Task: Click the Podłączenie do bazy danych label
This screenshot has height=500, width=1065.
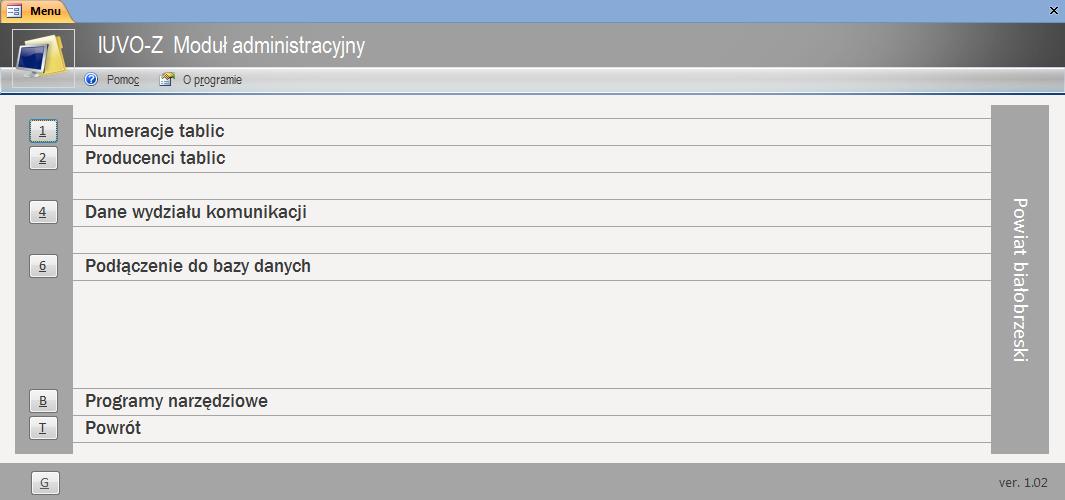Action: click(198, 266)
